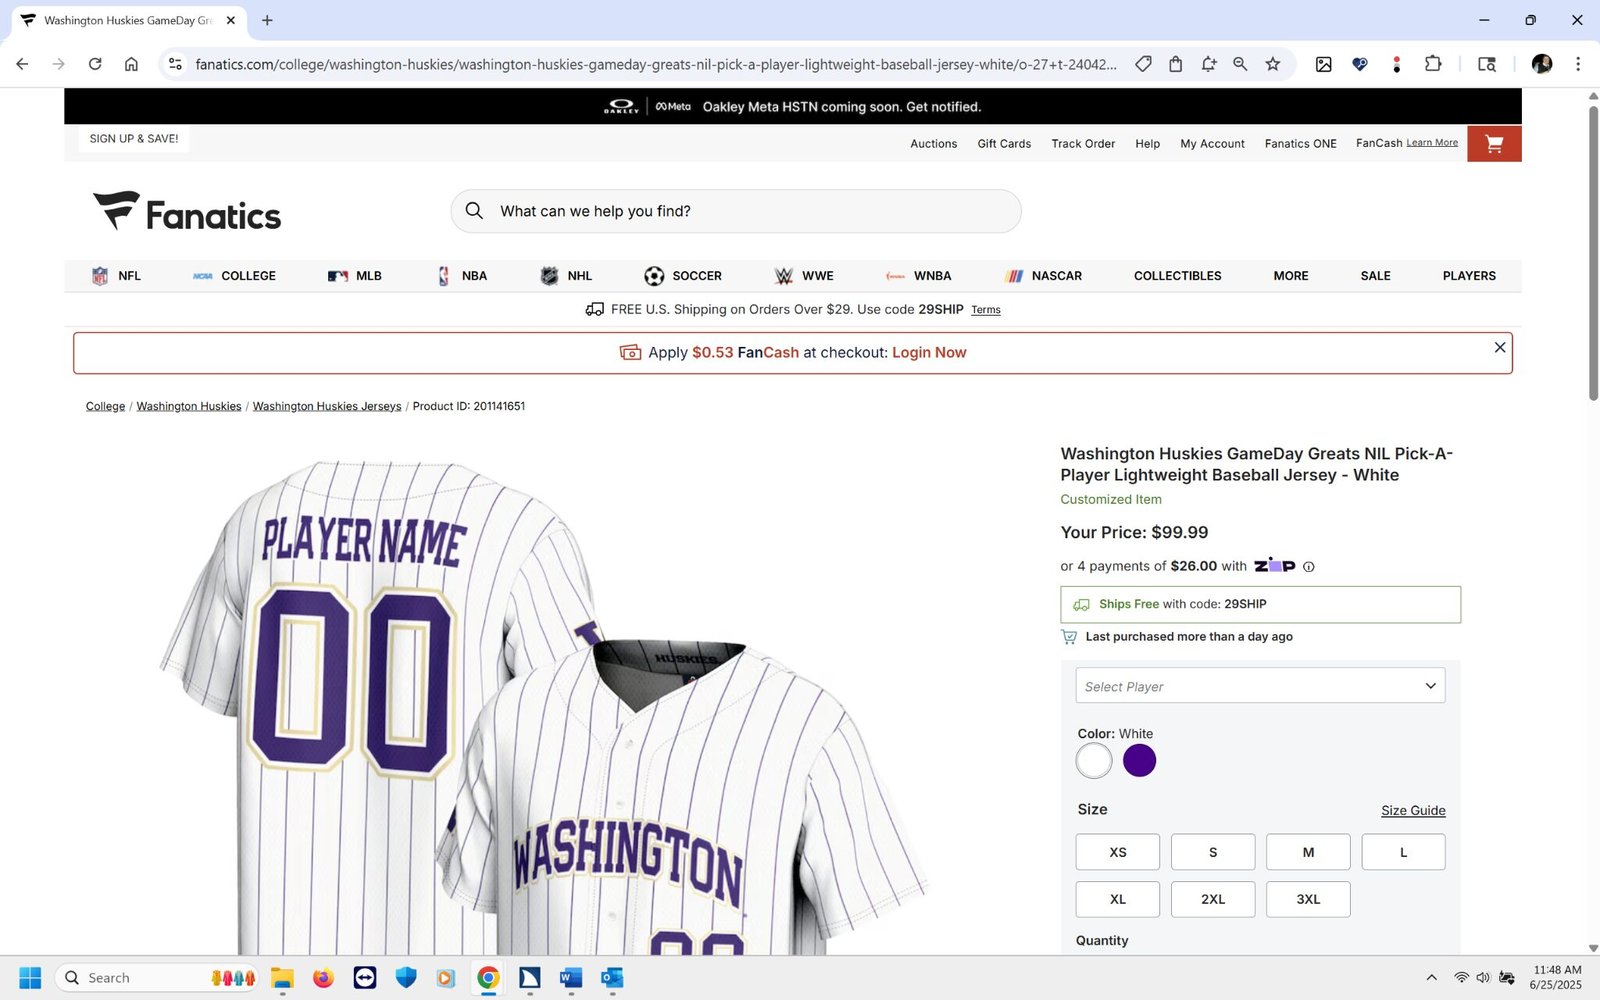Select the purple color swatch
This screenshot has height=1000, width=1600.
1139,761
